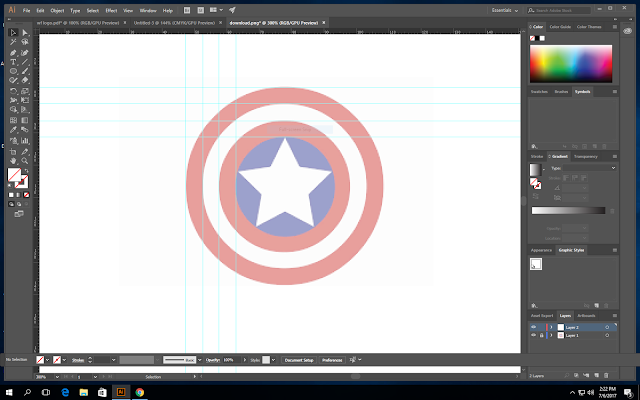
Task: Open Essentials workspace dropdown
Action: [504, 10]
